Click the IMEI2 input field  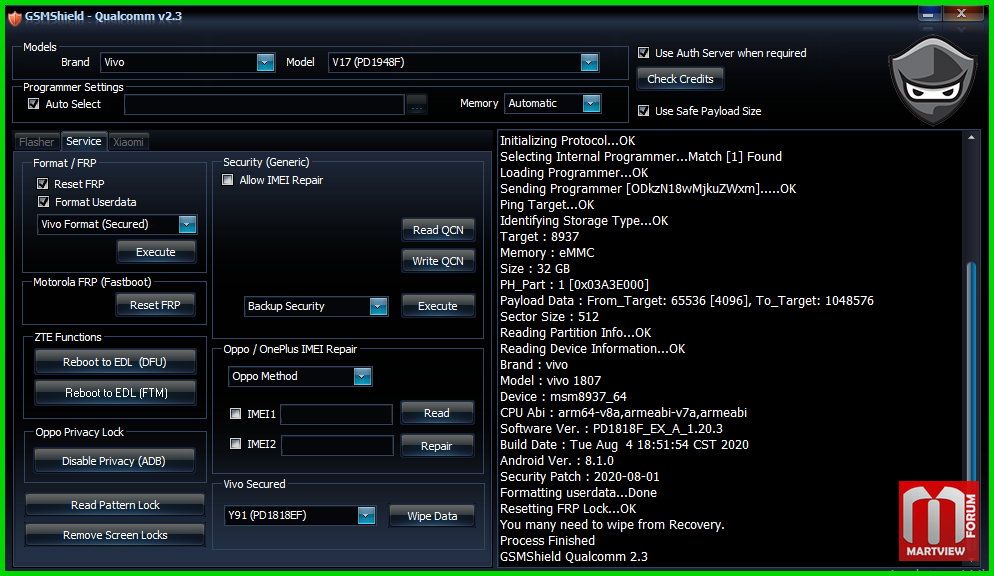click(337, 445)
